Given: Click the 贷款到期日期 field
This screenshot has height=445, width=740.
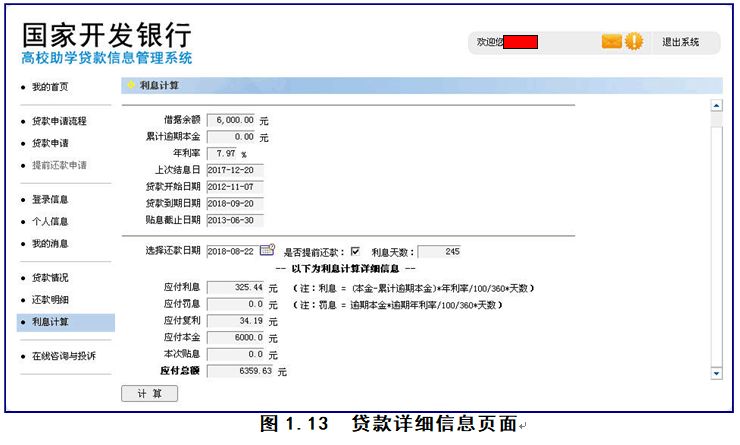Looking at the screenshot, I should pos(235,203).
